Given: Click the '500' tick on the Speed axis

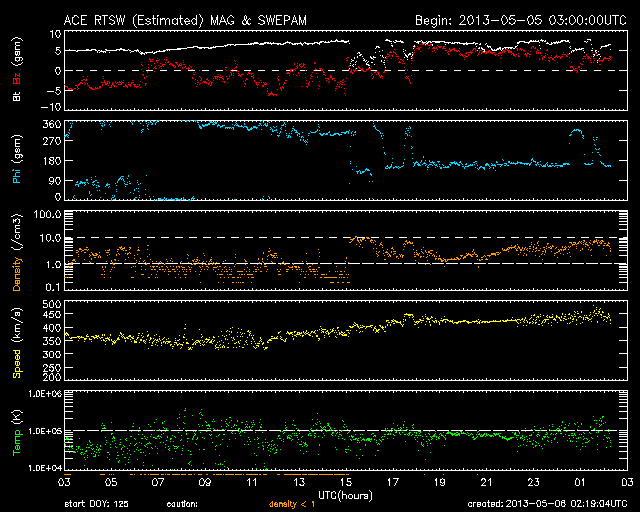Looking at the screenshot, I should 53,304.
